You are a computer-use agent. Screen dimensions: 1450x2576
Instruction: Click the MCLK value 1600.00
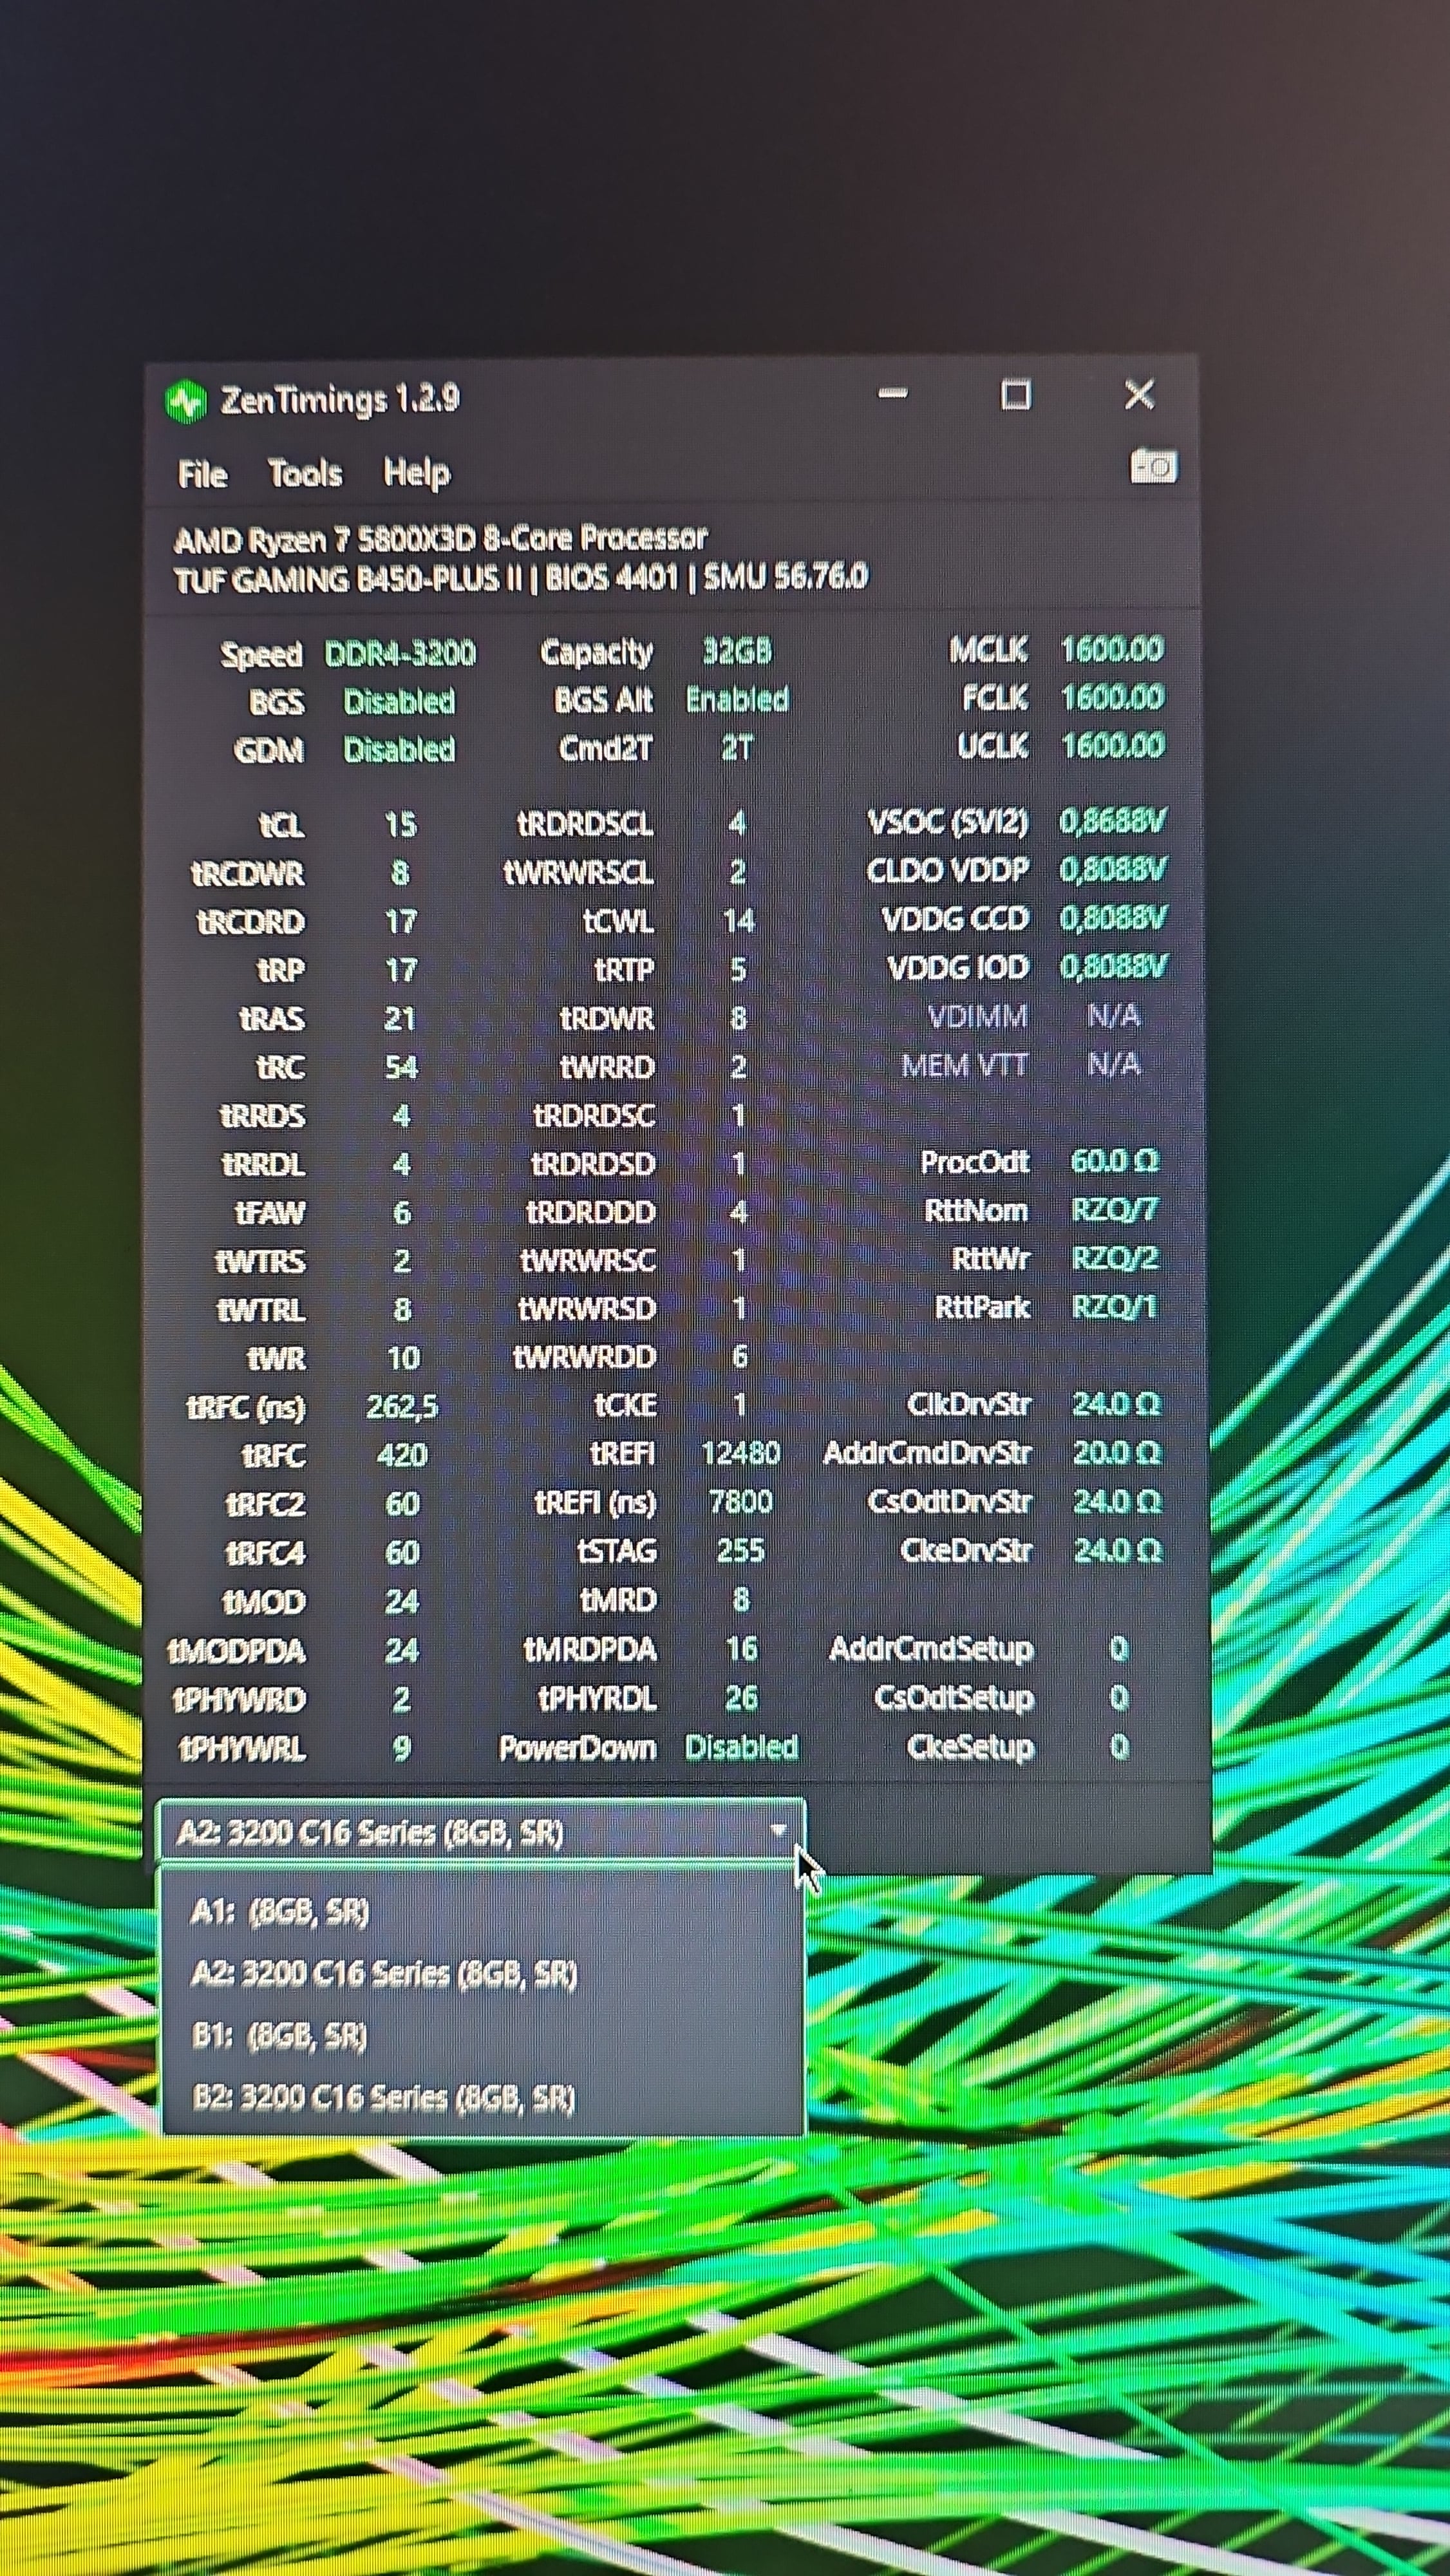point(1112,649)
